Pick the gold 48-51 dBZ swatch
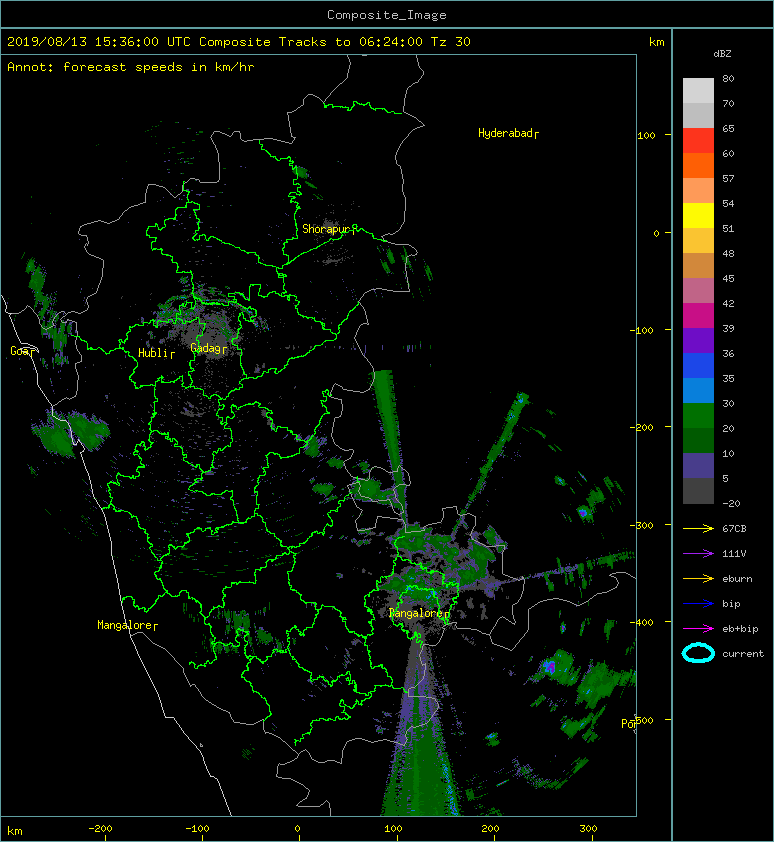 [x=698, y=241]
